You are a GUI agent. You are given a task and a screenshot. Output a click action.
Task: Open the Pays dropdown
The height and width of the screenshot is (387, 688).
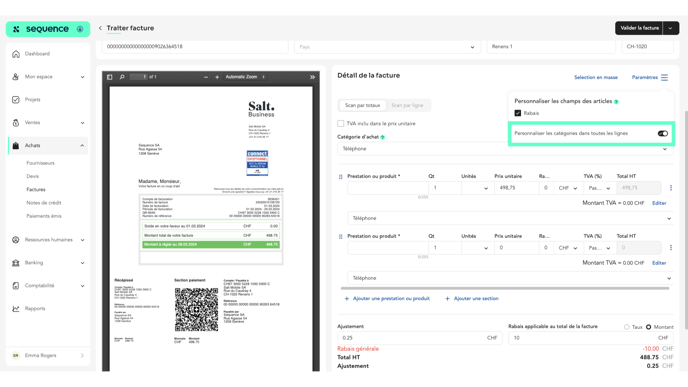click(x=387, y=47)
